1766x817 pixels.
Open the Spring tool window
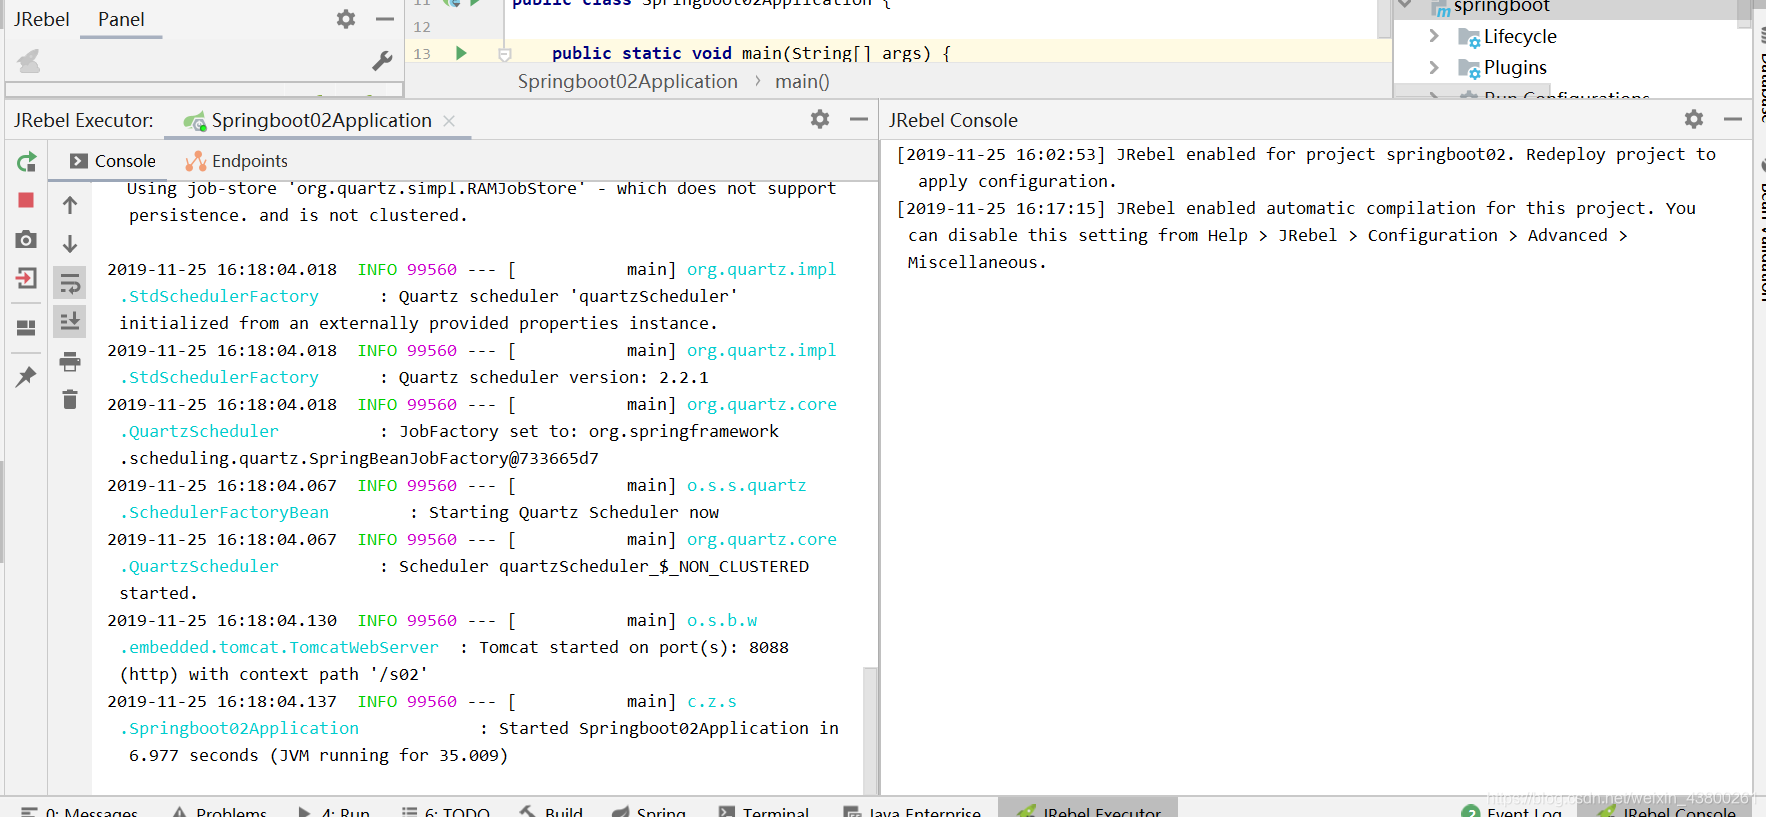[649, 810]
